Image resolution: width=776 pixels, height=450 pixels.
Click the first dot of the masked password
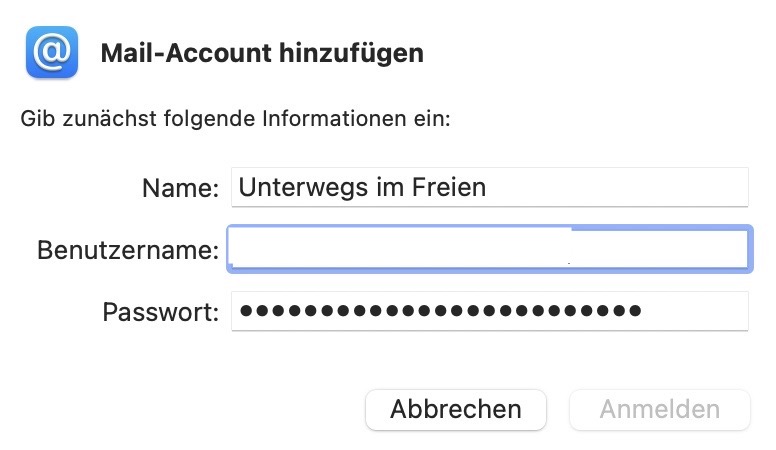(247, 311)
